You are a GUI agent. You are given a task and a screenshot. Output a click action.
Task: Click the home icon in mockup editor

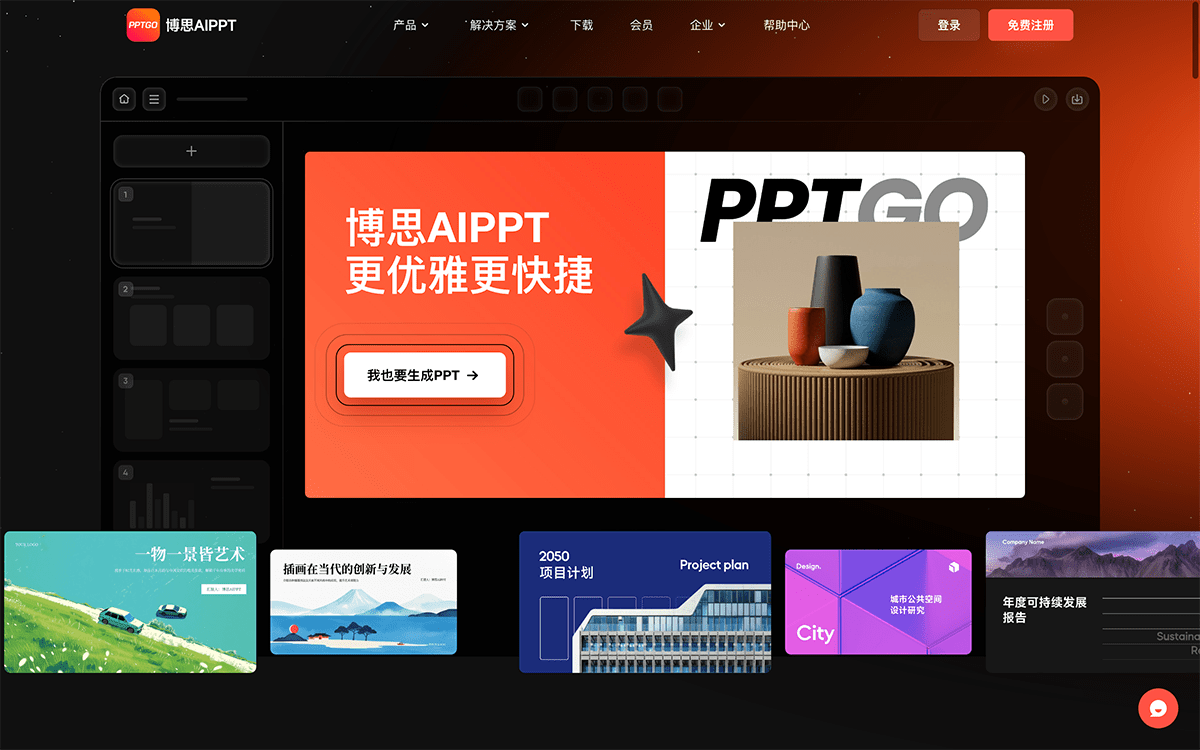(124, 99)
